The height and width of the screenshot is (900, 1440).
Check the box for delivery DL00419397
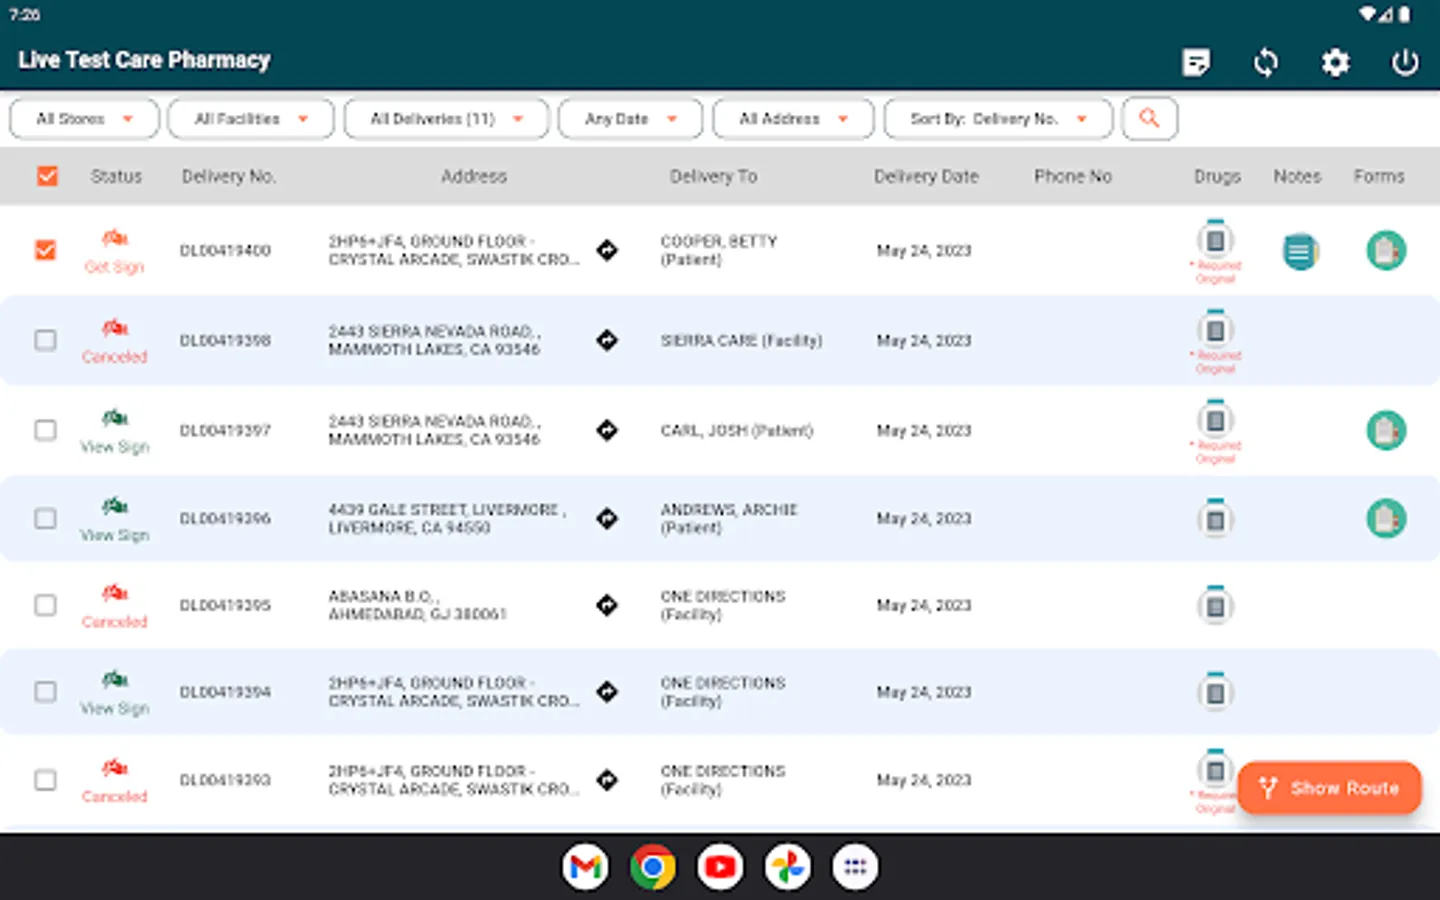[46, 430]
